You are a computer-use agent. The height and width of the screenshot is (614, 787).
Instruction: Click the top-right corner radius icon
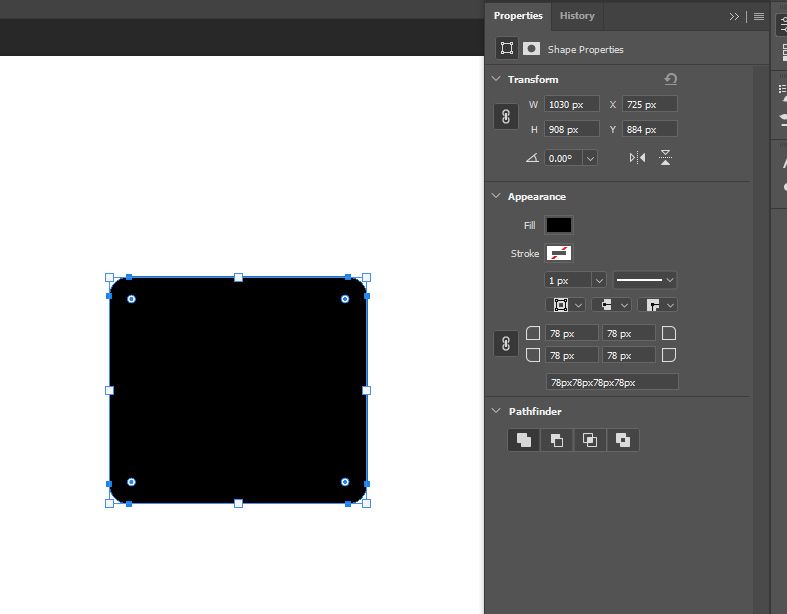(x=669, y=333)
